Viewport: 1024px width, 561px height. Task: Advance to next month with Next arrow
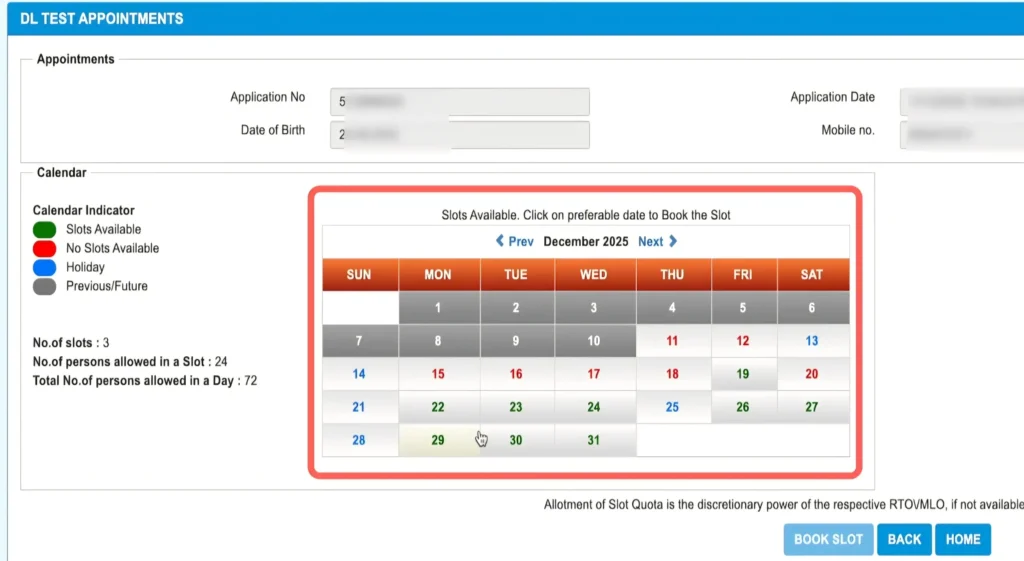tap(658, 241)
